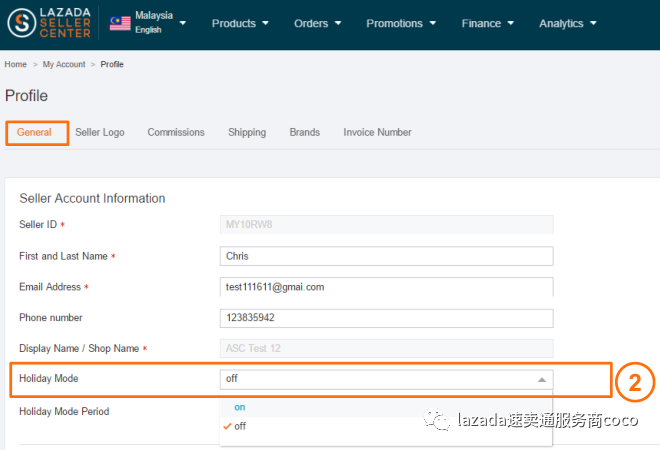Click the Profile breadcrumb text

point(112,64)
